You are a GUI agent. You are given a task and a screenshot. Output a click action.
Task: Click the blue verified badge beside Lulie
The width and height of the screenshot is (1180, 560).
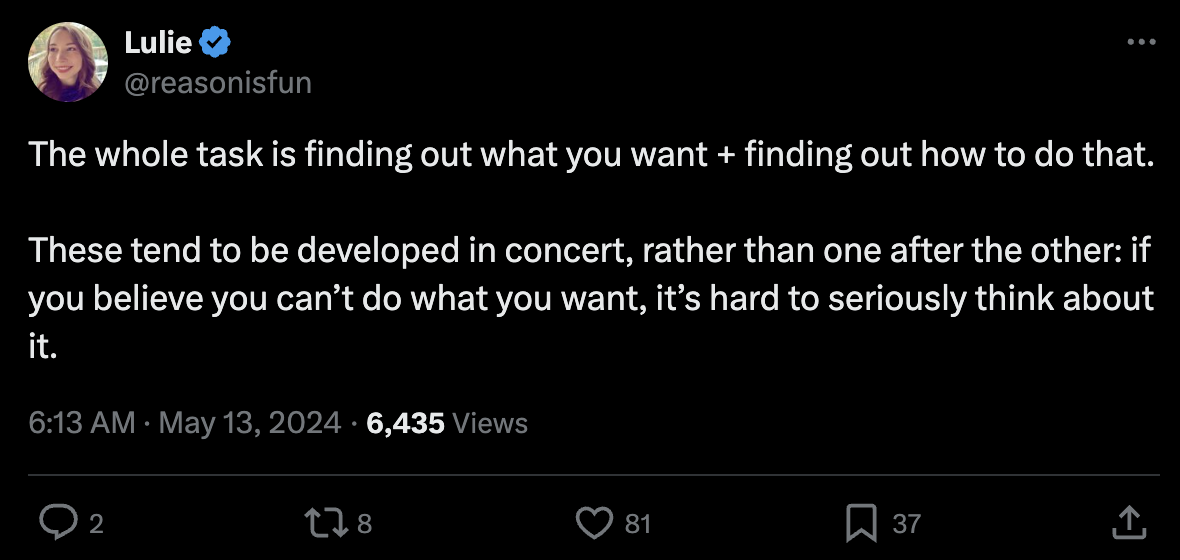(x=216, y=43)
